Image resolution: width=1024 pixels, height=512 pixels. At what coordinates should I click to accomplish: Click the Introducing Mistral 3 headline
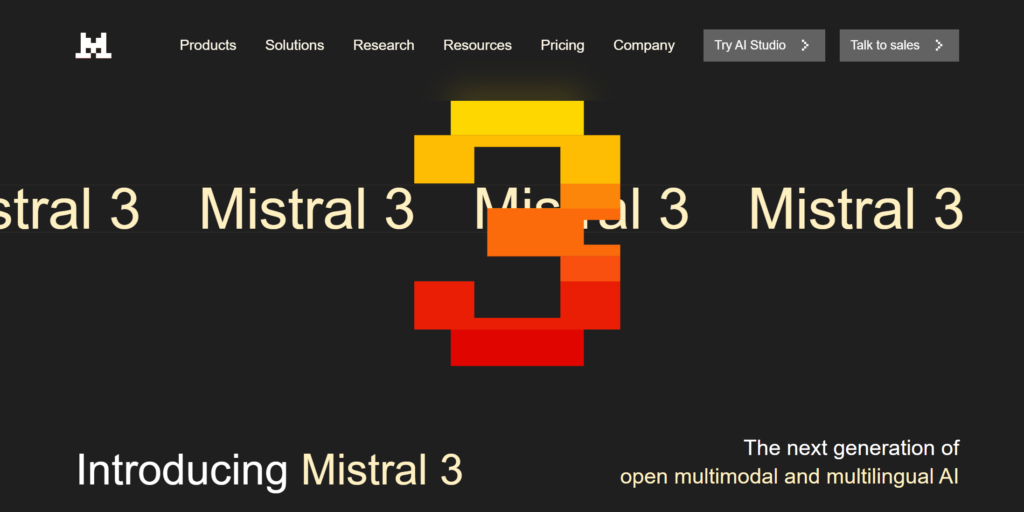coord(269,470)
